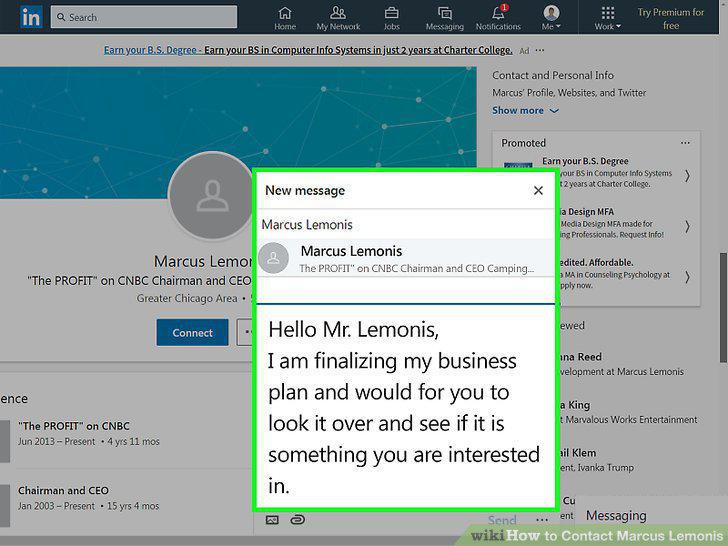728x546 pixels.
Task: Open the Promoted panel ellipsis menu
Action: pos(685,143)
